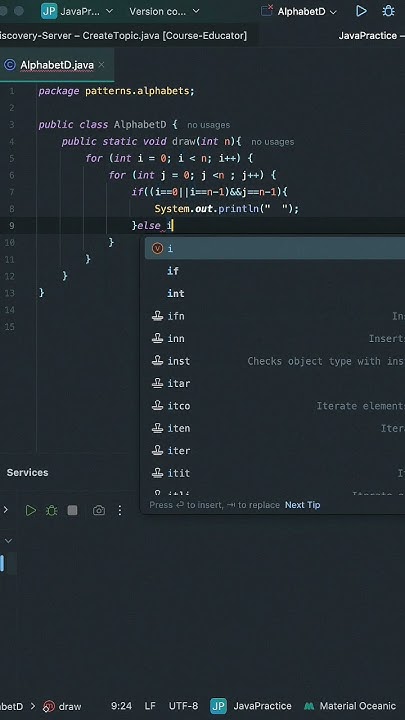The width and height of the screenshot is (405, 720).
Task: Click the JP project badge icon
Action: pos(49,11)
